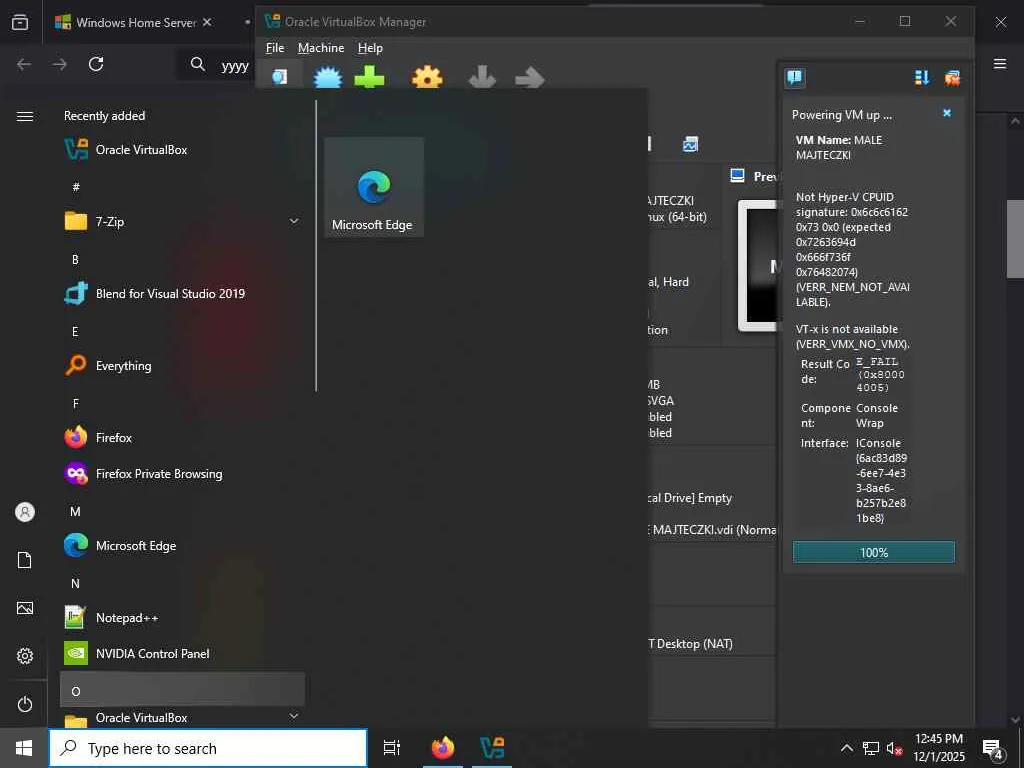Image resolution: width=1024 pixels, height=768 pixels.
Task: Open NVIDIA Control Panel
Action: point(182,653)
